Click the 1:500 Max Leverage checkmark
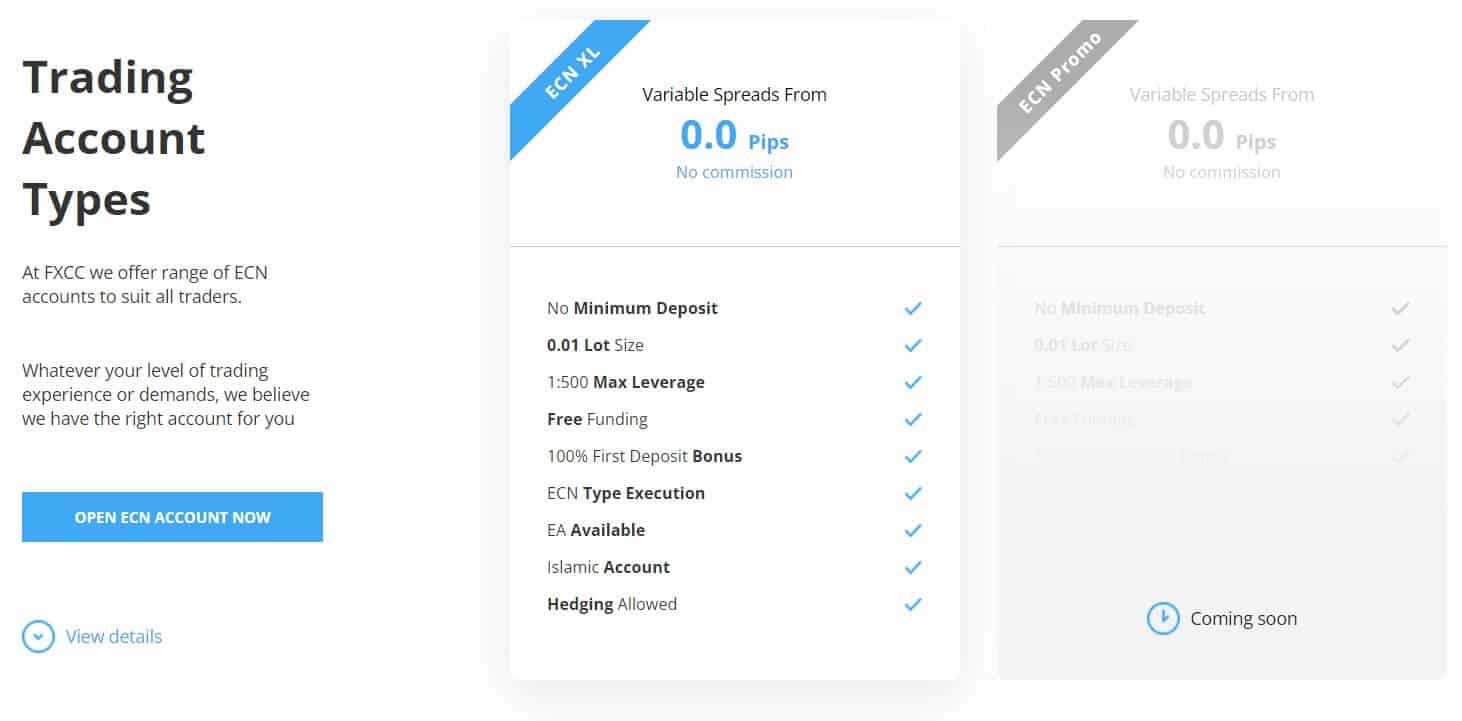This screenshot has width=1462, height=721. point(912,382)
